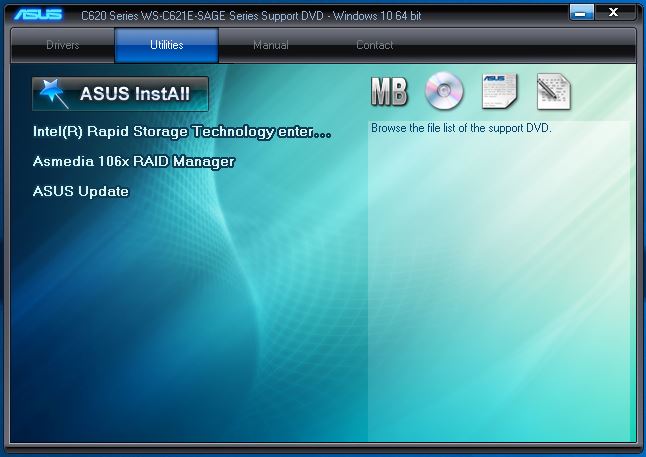The height and width of the screenshot is (457, 646).
Task: Select the ASUS Update utility
Action: click(x=81, y=191)
